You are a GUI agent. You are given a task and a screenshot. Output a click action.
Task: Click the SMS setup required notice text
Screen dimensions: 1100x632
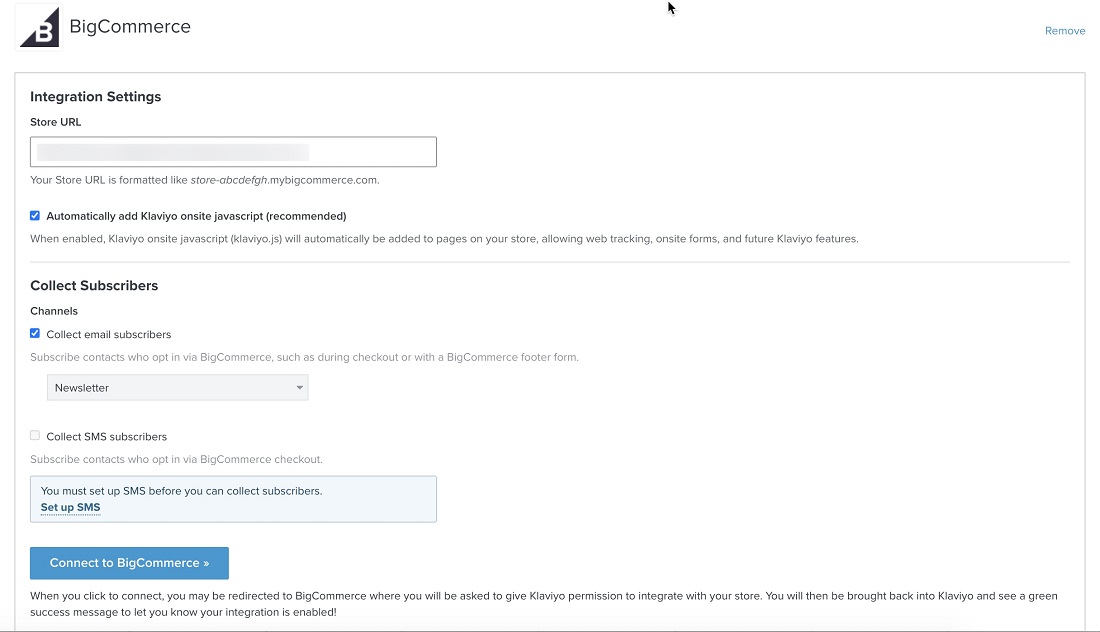click(x=181, y=491)
